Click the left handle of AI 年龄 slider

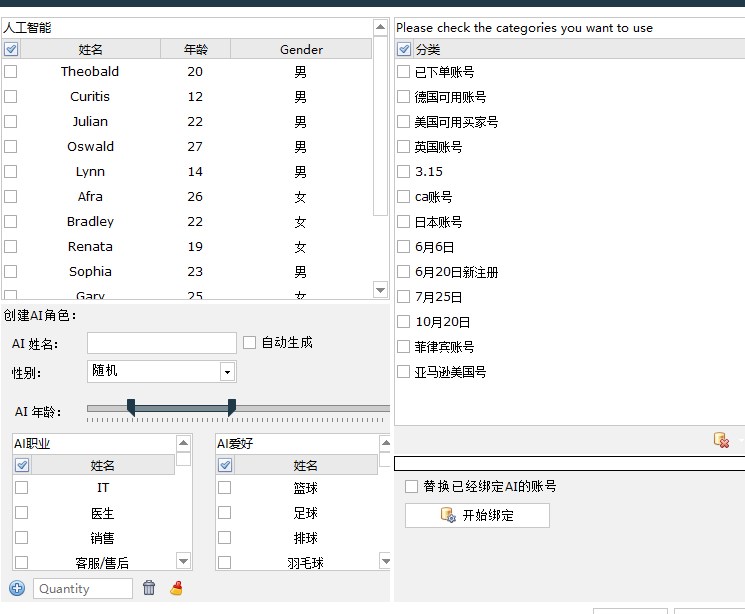tap(131, 408)
